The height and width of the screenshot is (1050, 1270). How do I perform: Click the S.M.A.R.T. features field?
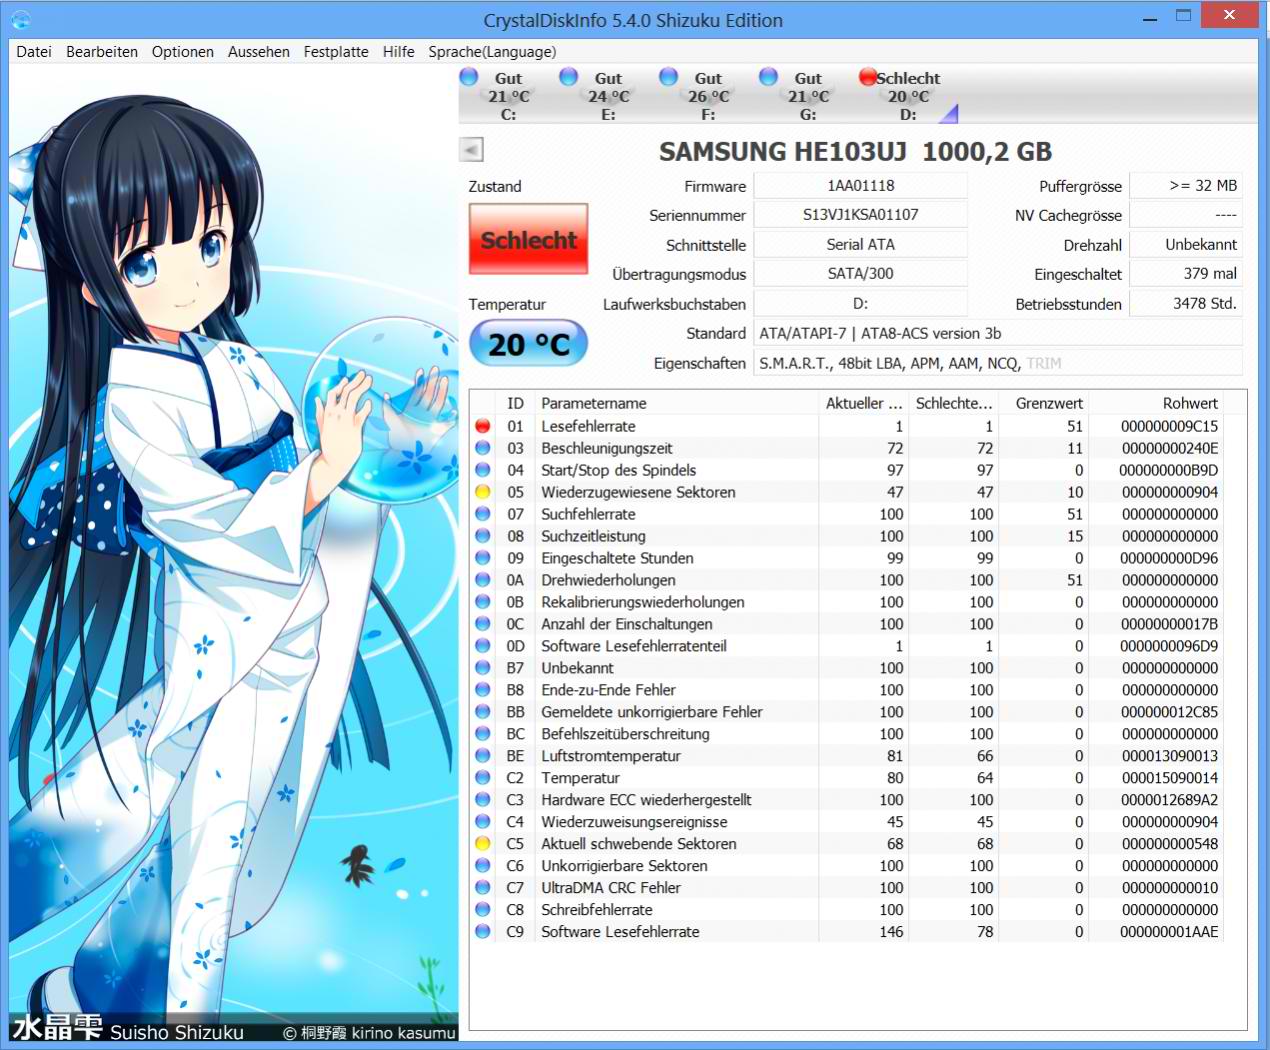coord(998,363)
